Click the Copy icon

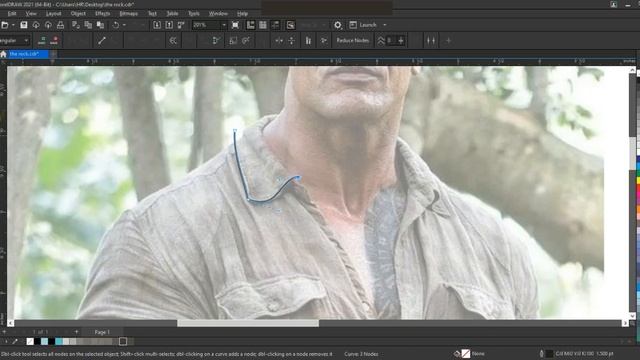[88, 25]
